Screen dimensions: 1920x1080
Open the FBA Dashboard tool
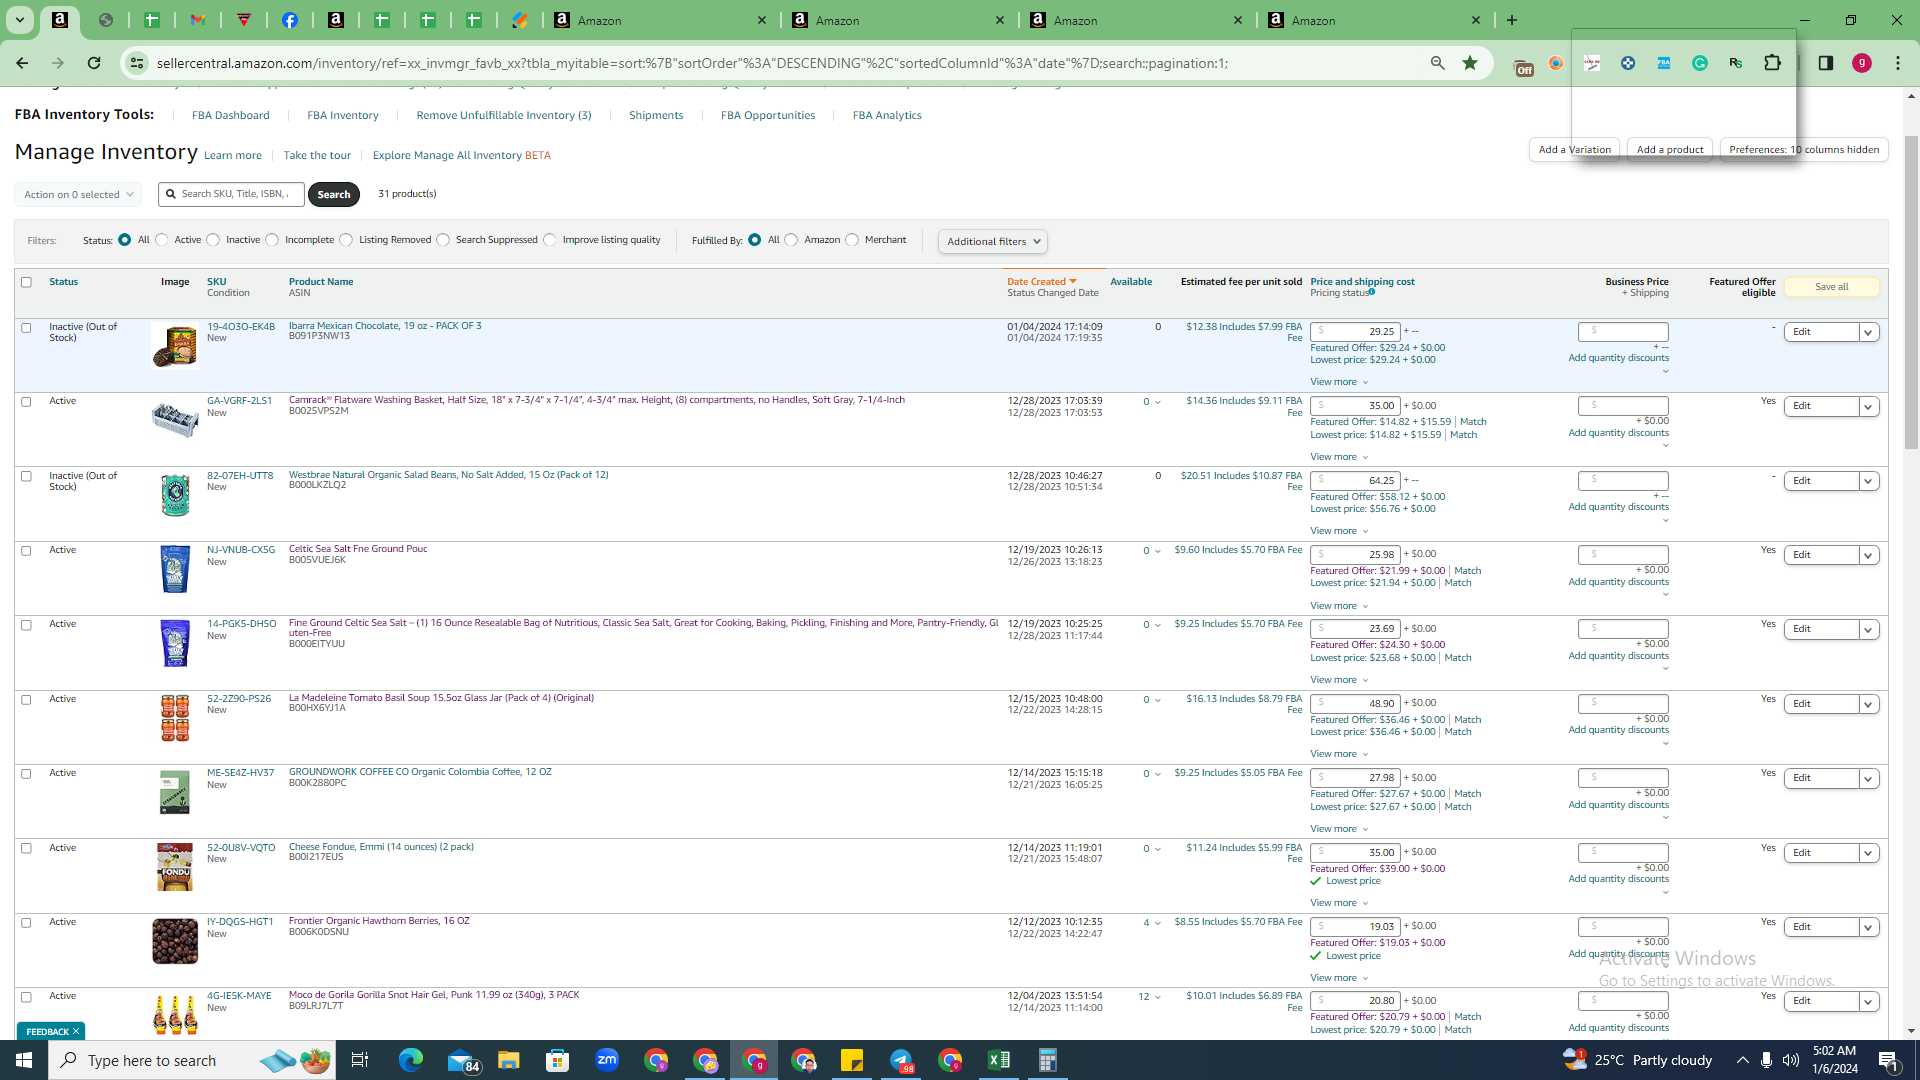coord(230,115)
